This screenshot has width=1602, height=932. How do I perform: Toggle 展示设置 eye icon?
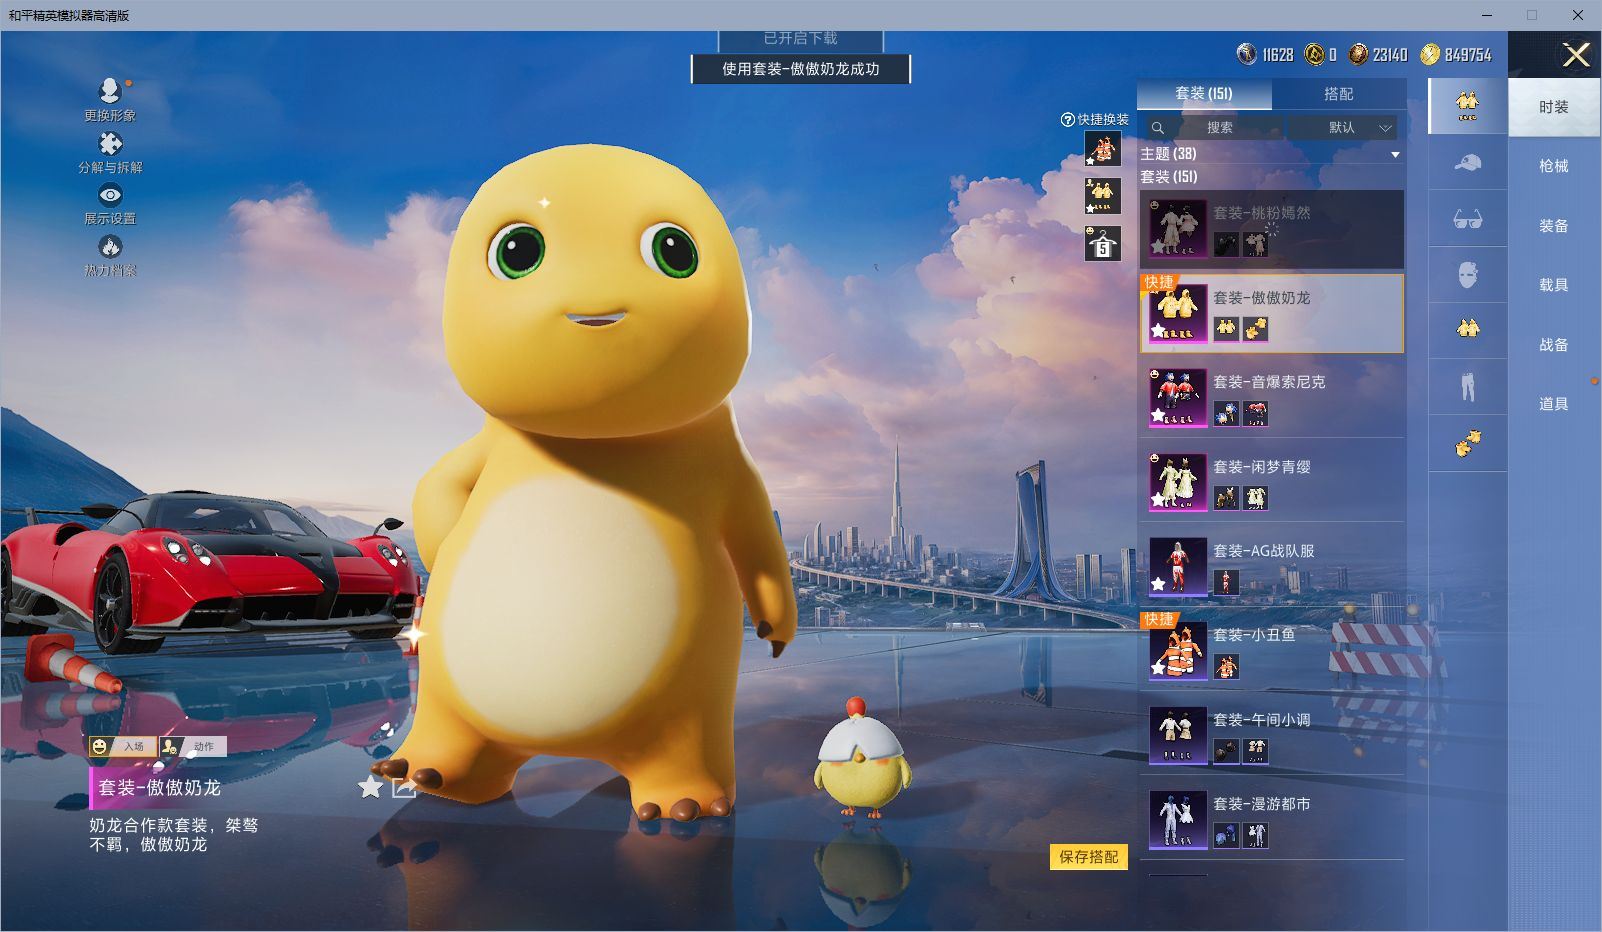[110, 196]
